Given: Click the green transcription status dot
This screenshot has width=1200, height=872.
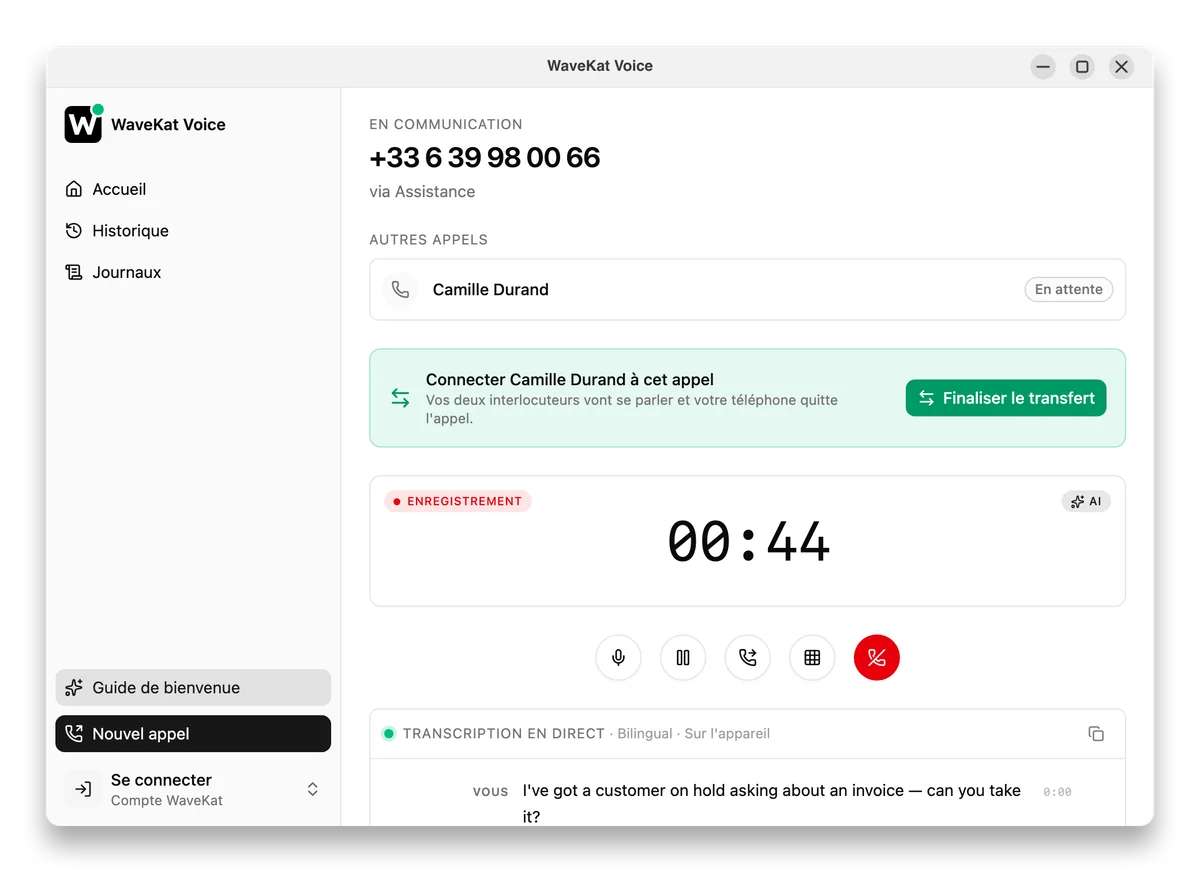Looking at the screenshot, I should click(389, 734).
